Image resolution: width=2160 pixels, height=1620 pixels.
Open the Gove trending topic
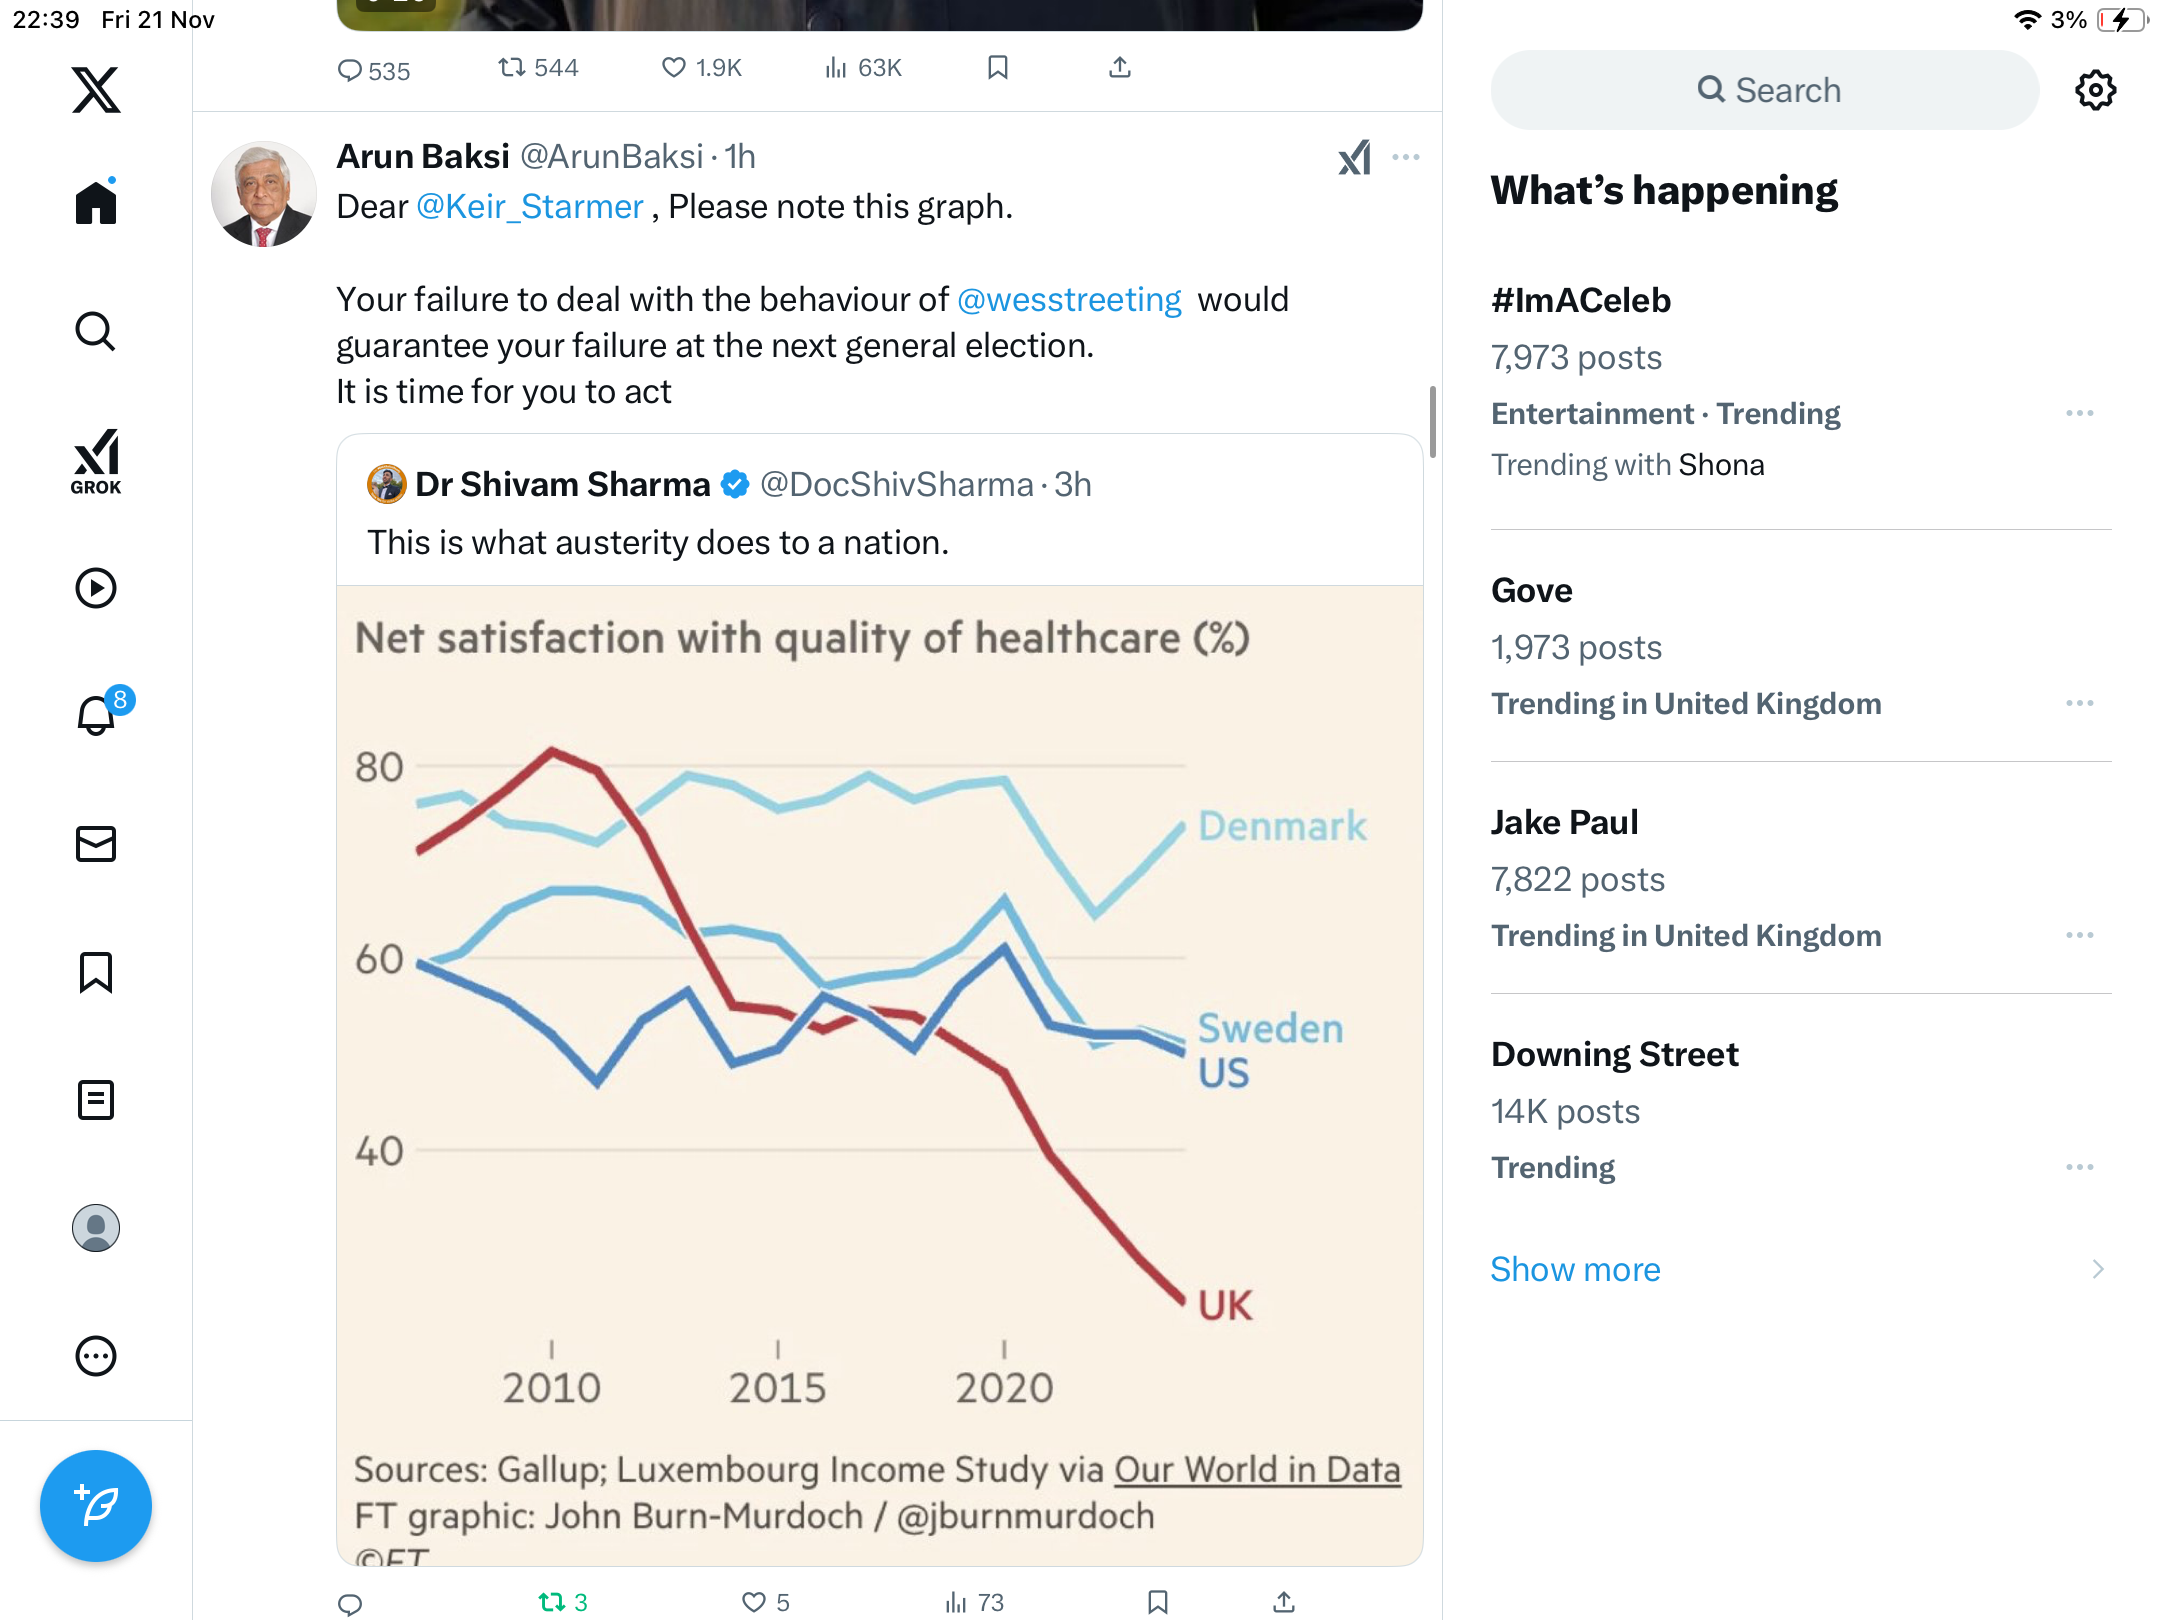pyautogui.click(x=1531, y=591)
